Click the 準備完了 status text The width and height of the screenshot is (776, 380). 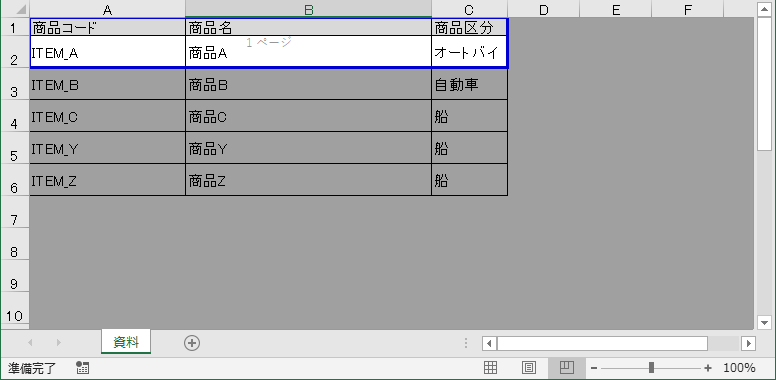coord(32,368)
